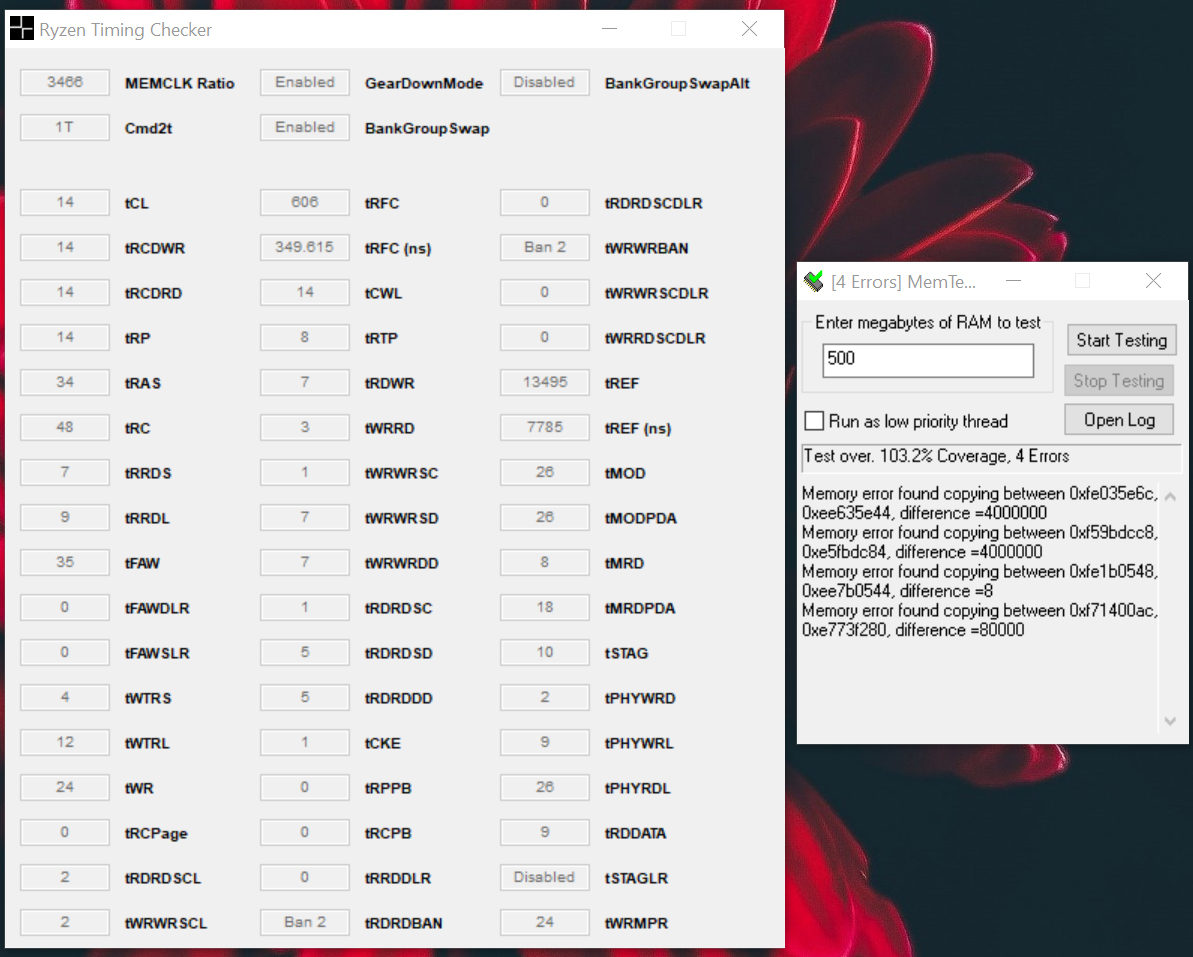Click the tMOD value field

click(544, 472)
